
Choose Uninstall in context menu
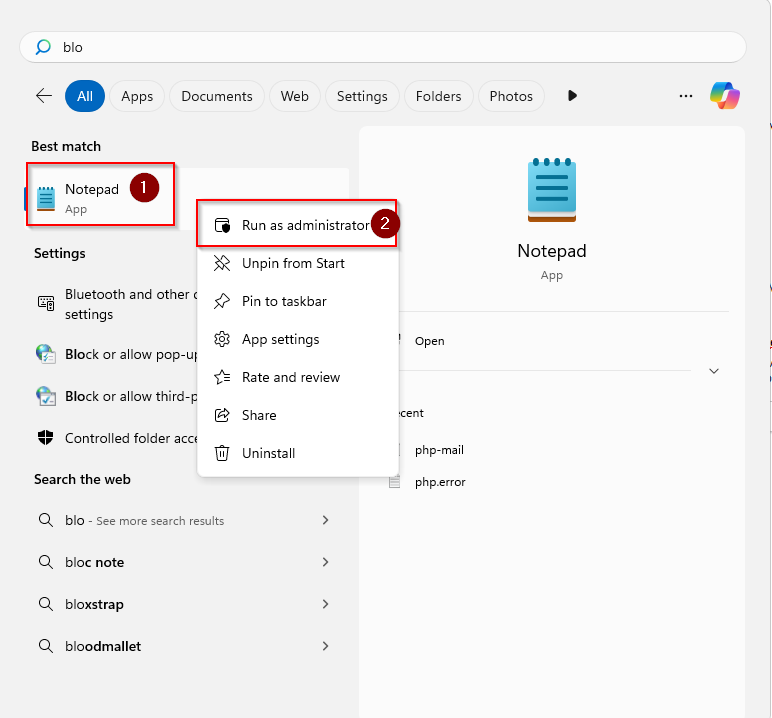tap(297, 453)
